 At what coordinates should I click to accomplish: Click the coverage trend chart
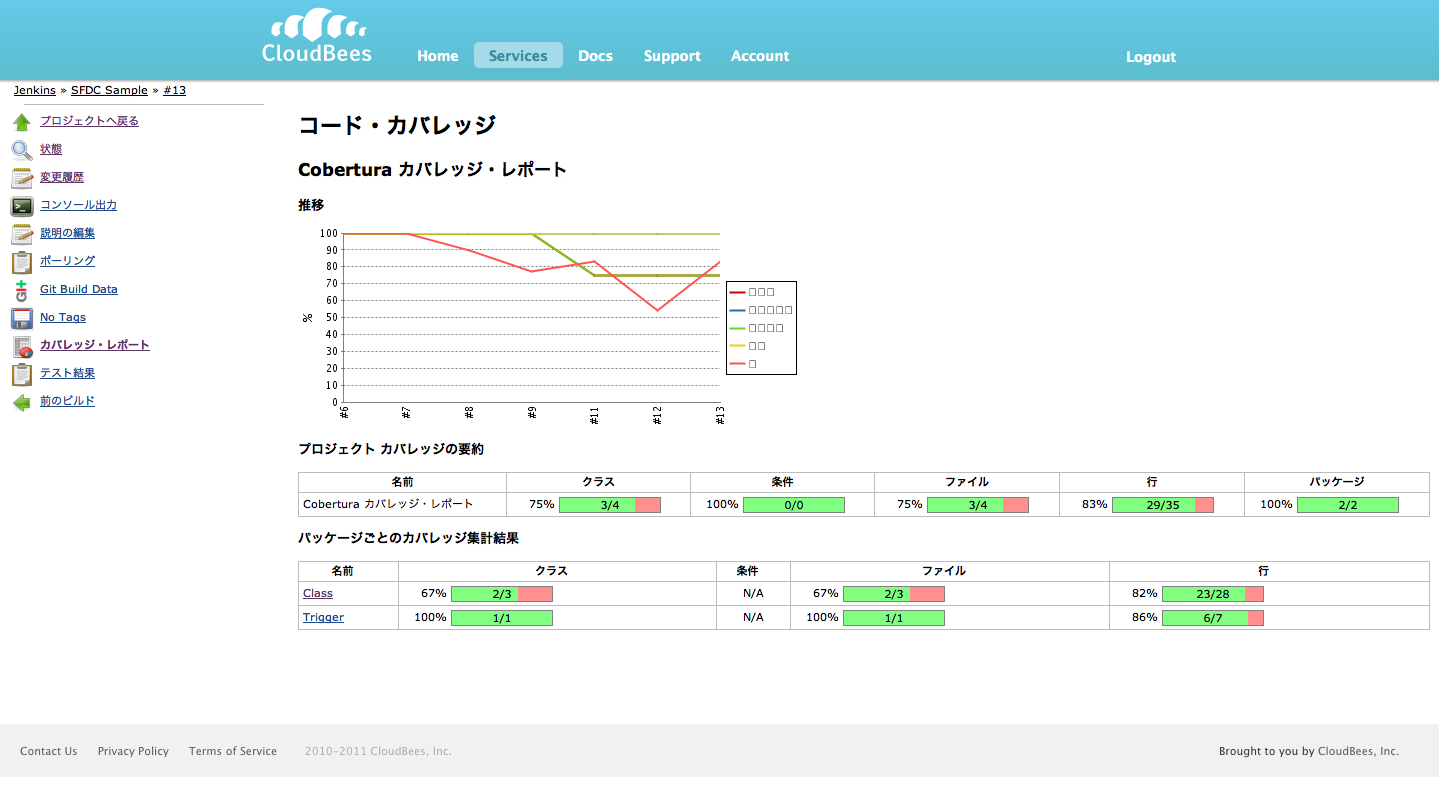point(548,327)
